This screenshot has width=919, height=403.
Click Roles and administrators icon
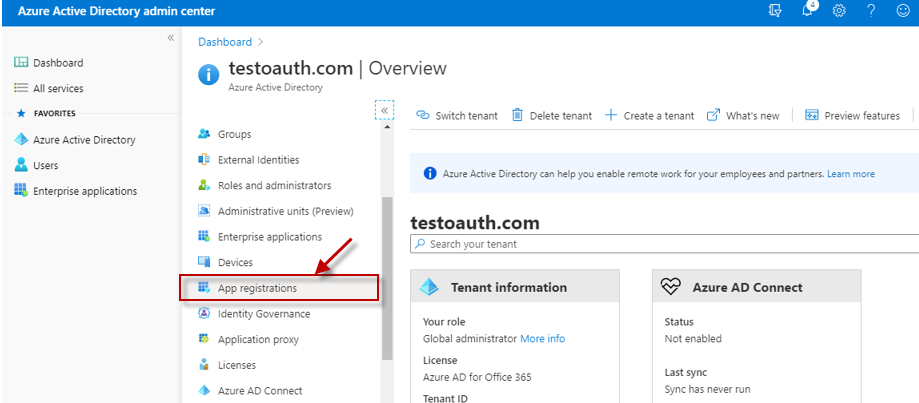[x=204, y=186]
